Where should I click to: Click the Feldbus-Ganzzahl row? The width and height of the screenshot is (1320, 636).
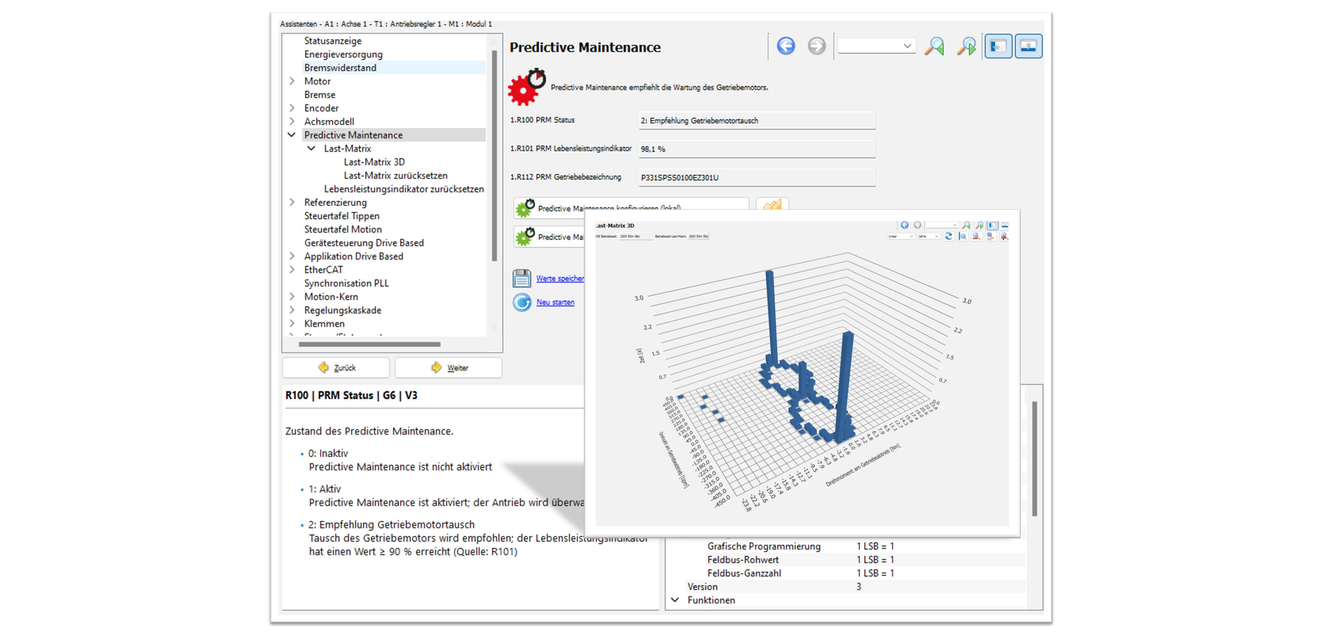coord(846,573)
